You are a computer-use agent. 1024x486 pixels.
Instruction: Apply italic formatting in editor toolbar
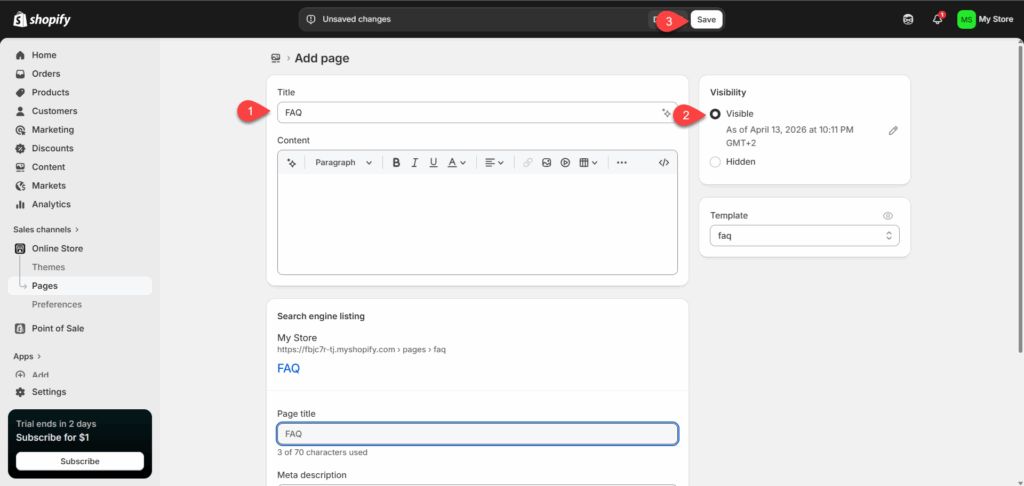point(415,163)
